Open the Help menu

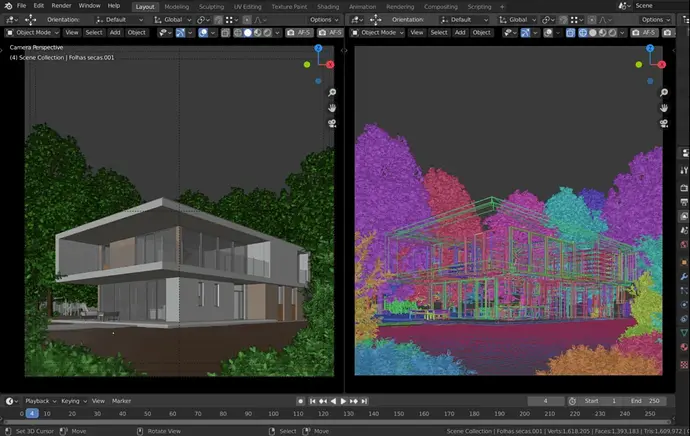pyautogui.click(x=114, y=6)
